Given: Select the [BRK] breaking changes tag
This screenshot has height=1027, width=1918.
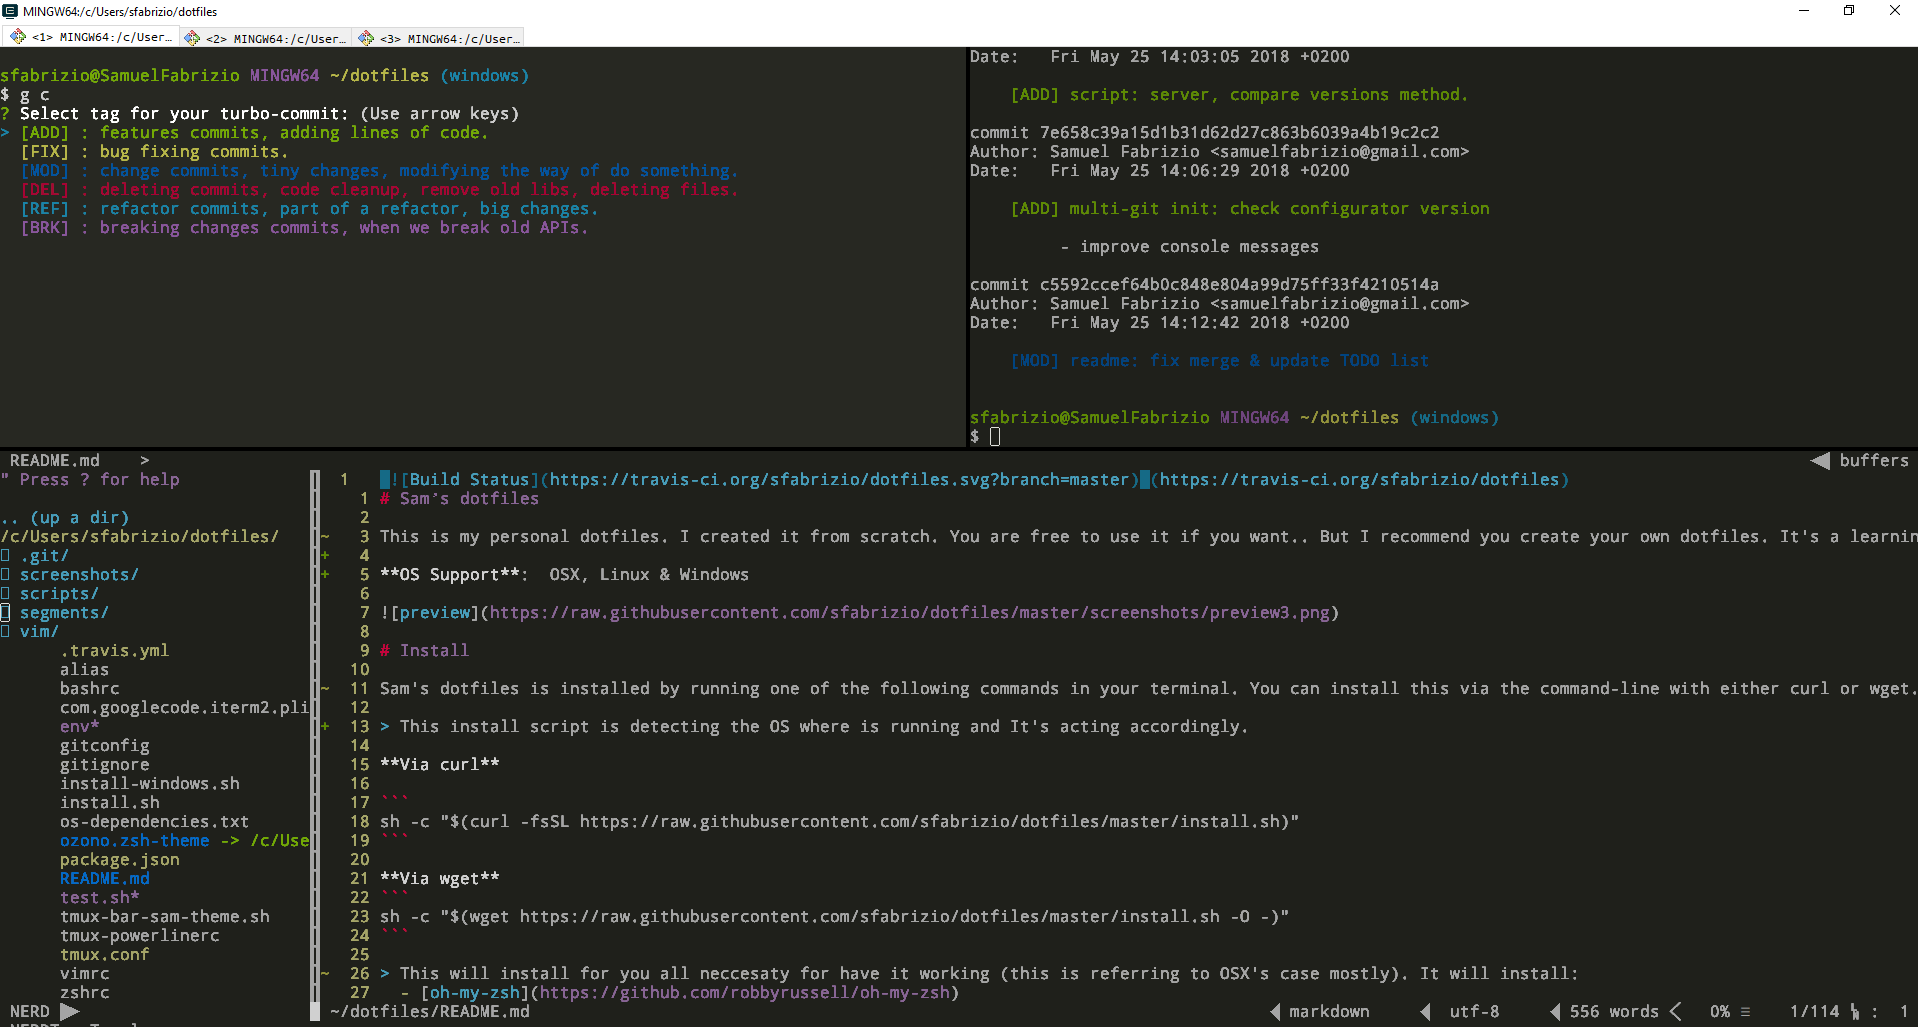Looking at the screenshot, I should [304, 228].
